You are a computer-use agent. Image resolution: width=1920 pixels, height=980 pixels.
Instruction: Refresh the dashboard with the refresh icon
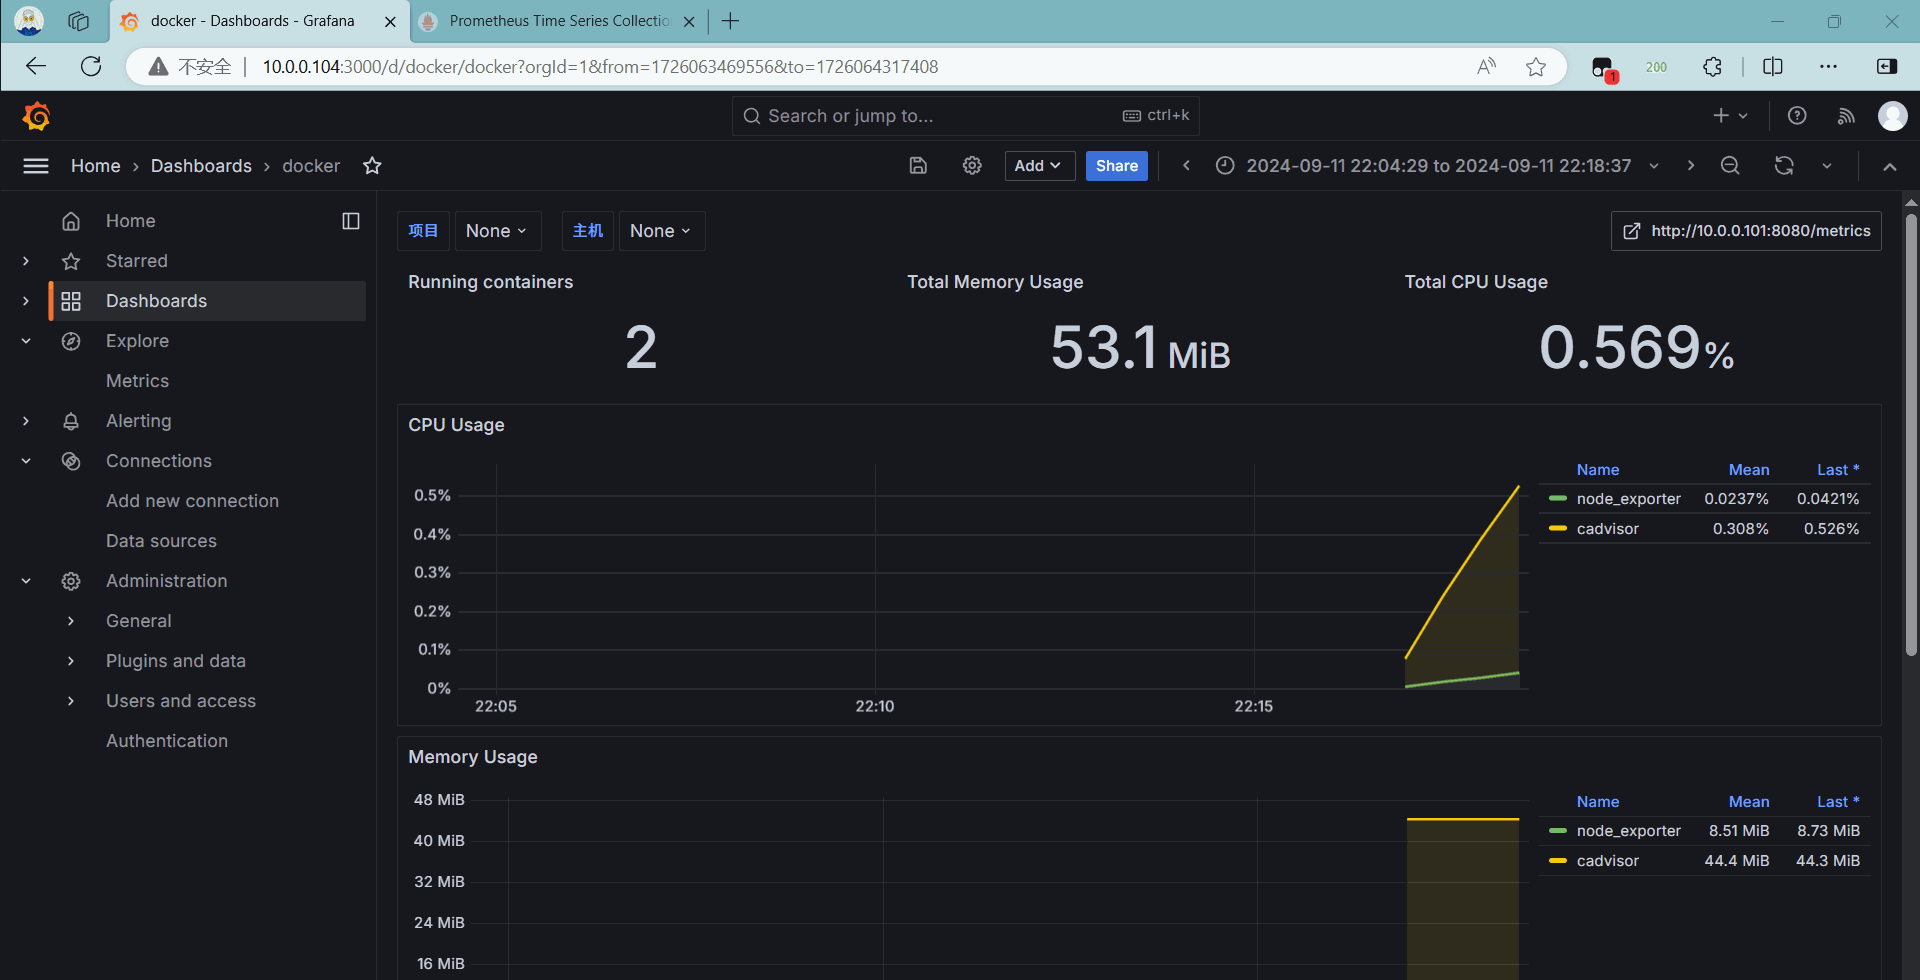click(1784, 166)
